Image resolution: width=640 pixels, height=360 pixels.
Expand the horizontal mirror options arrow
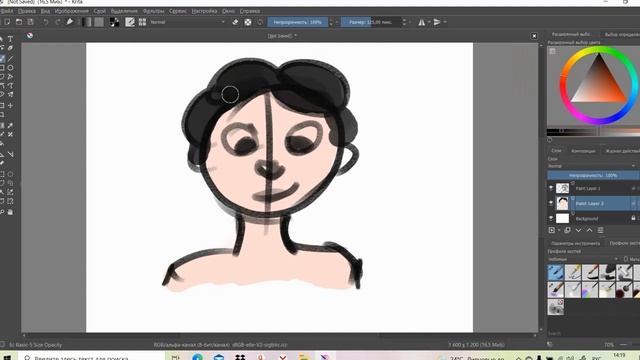tap(429, 22)
